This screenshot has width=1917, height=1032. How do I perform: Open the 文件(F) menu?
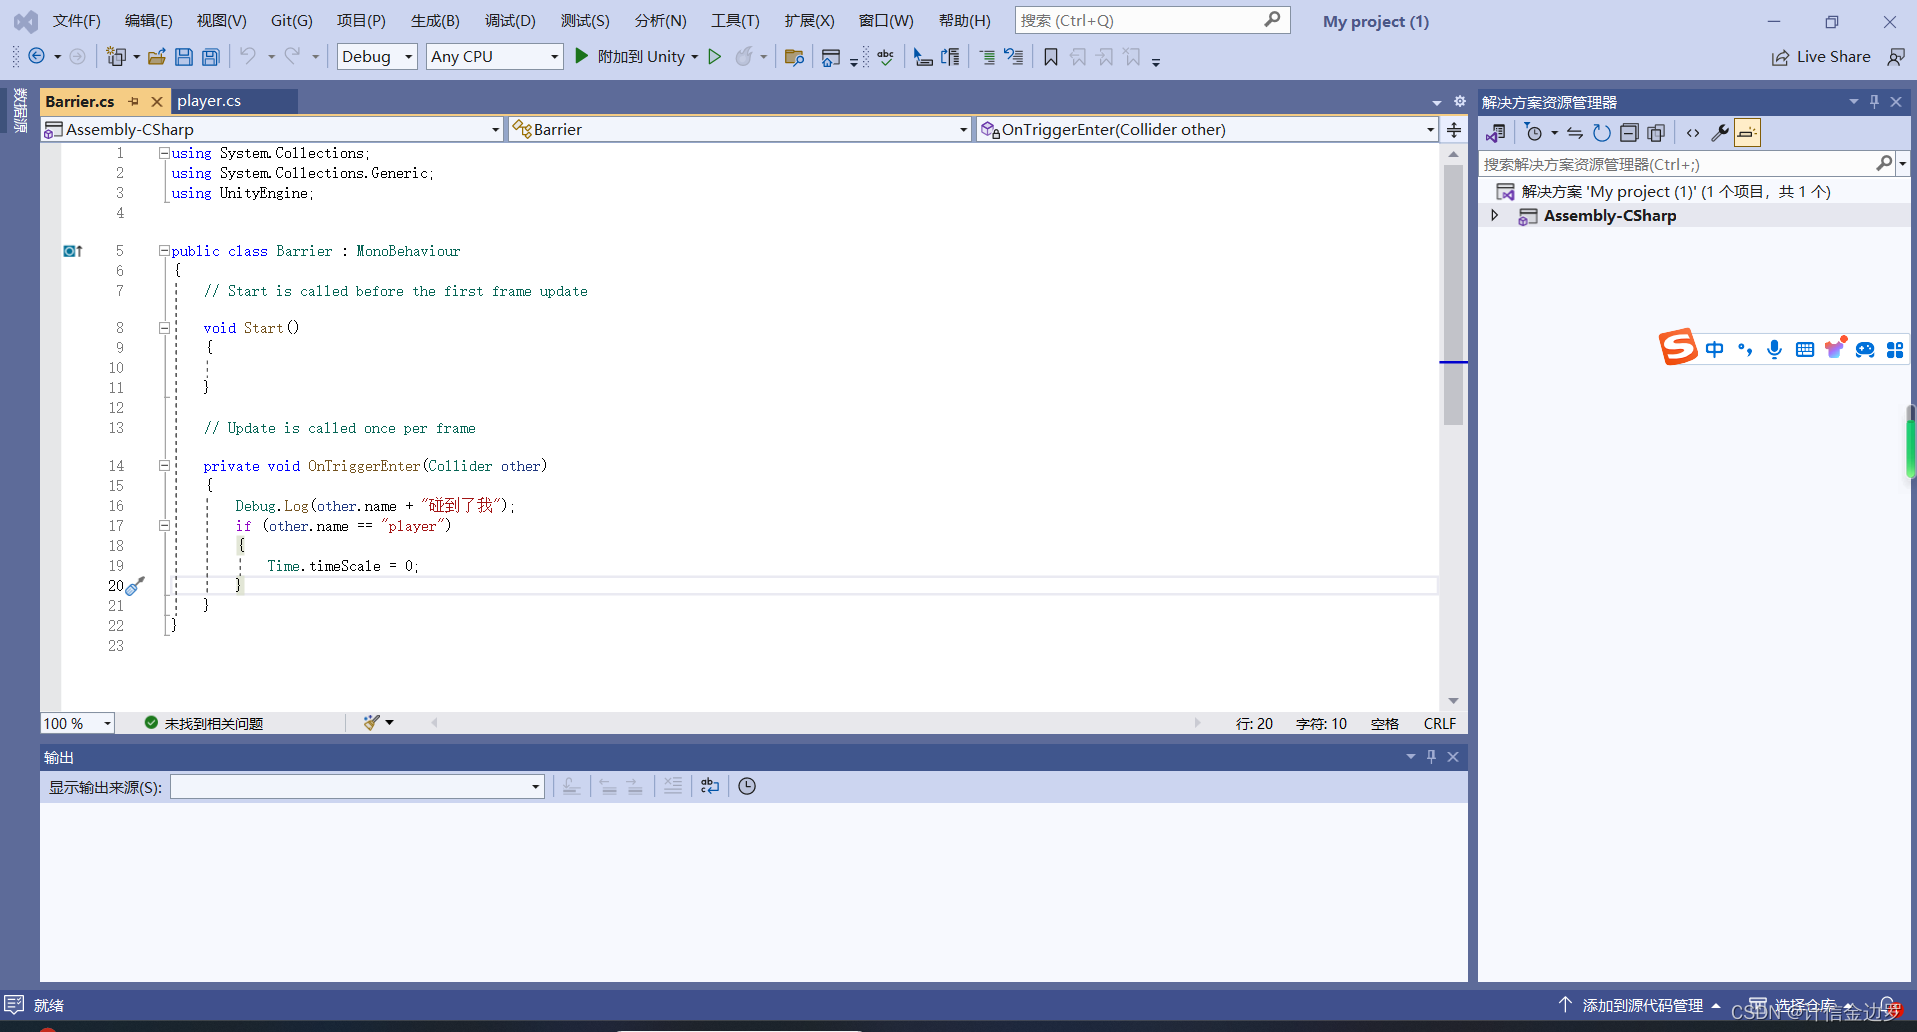coord(77,20)
